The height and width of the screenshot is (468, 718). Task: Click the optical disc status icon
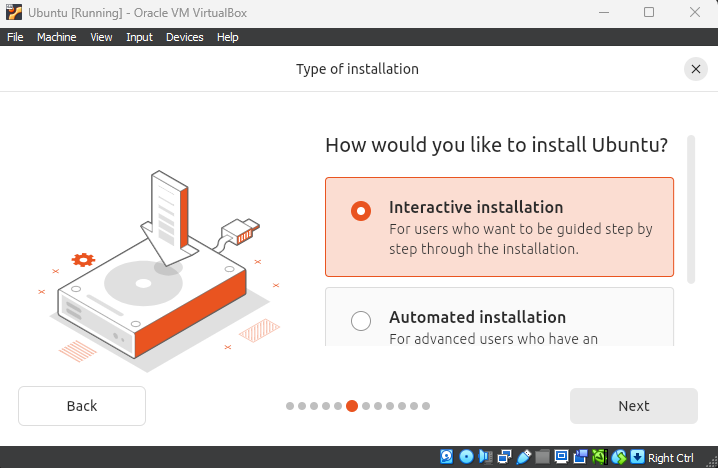point(466,457)
